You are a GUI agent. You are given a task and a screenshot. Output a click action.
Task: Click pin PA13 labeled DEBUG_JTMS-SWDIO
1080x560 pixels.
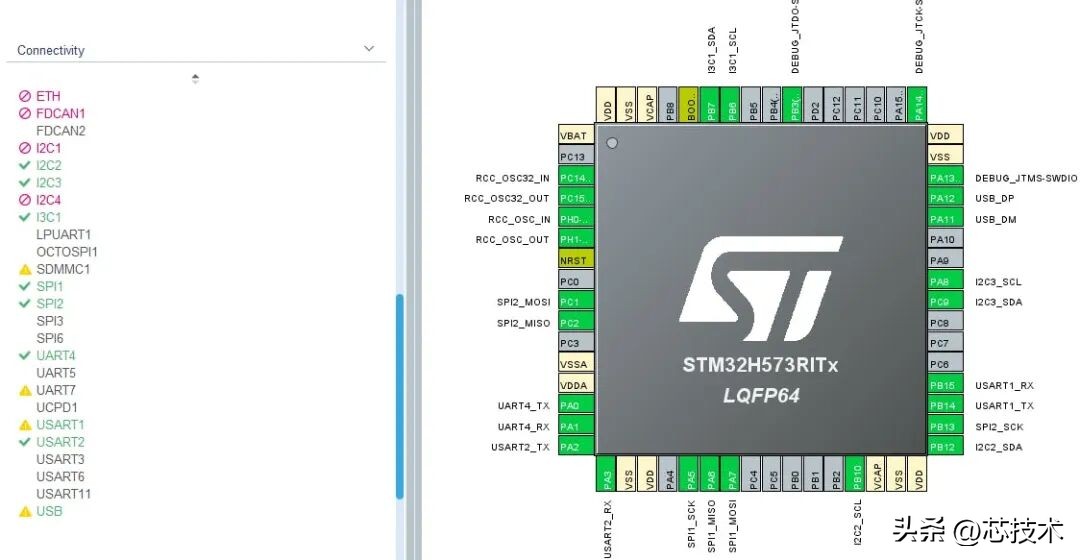click(x=945, y=178)
